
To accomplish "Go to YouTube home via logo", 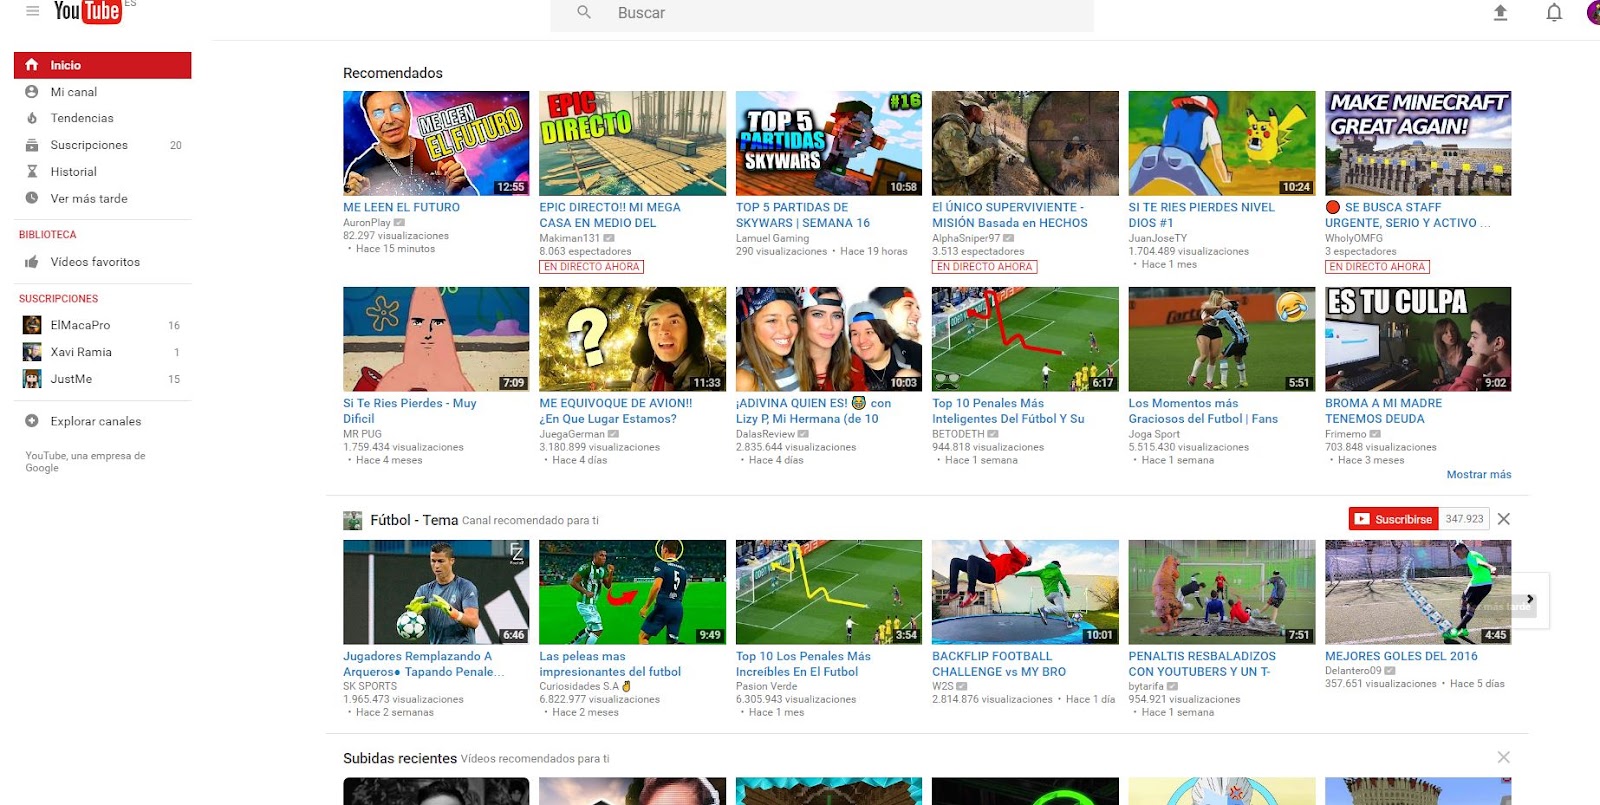I will 88,11.
